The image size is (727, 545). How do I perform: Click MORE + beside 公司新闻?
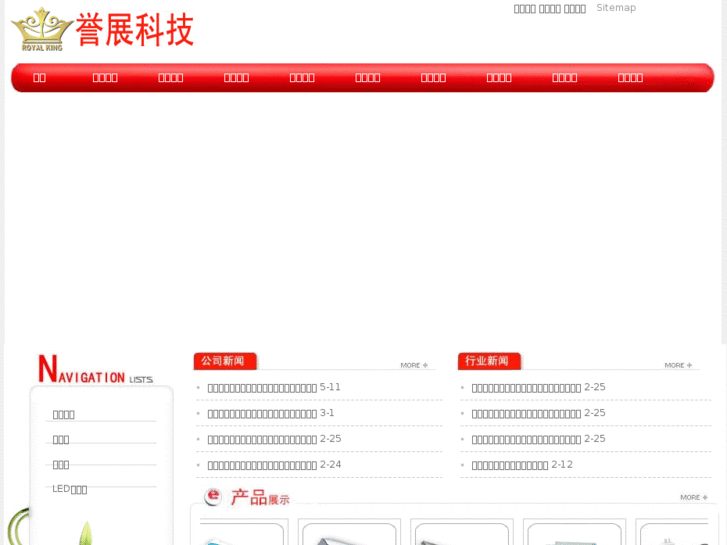pos(414,365)
